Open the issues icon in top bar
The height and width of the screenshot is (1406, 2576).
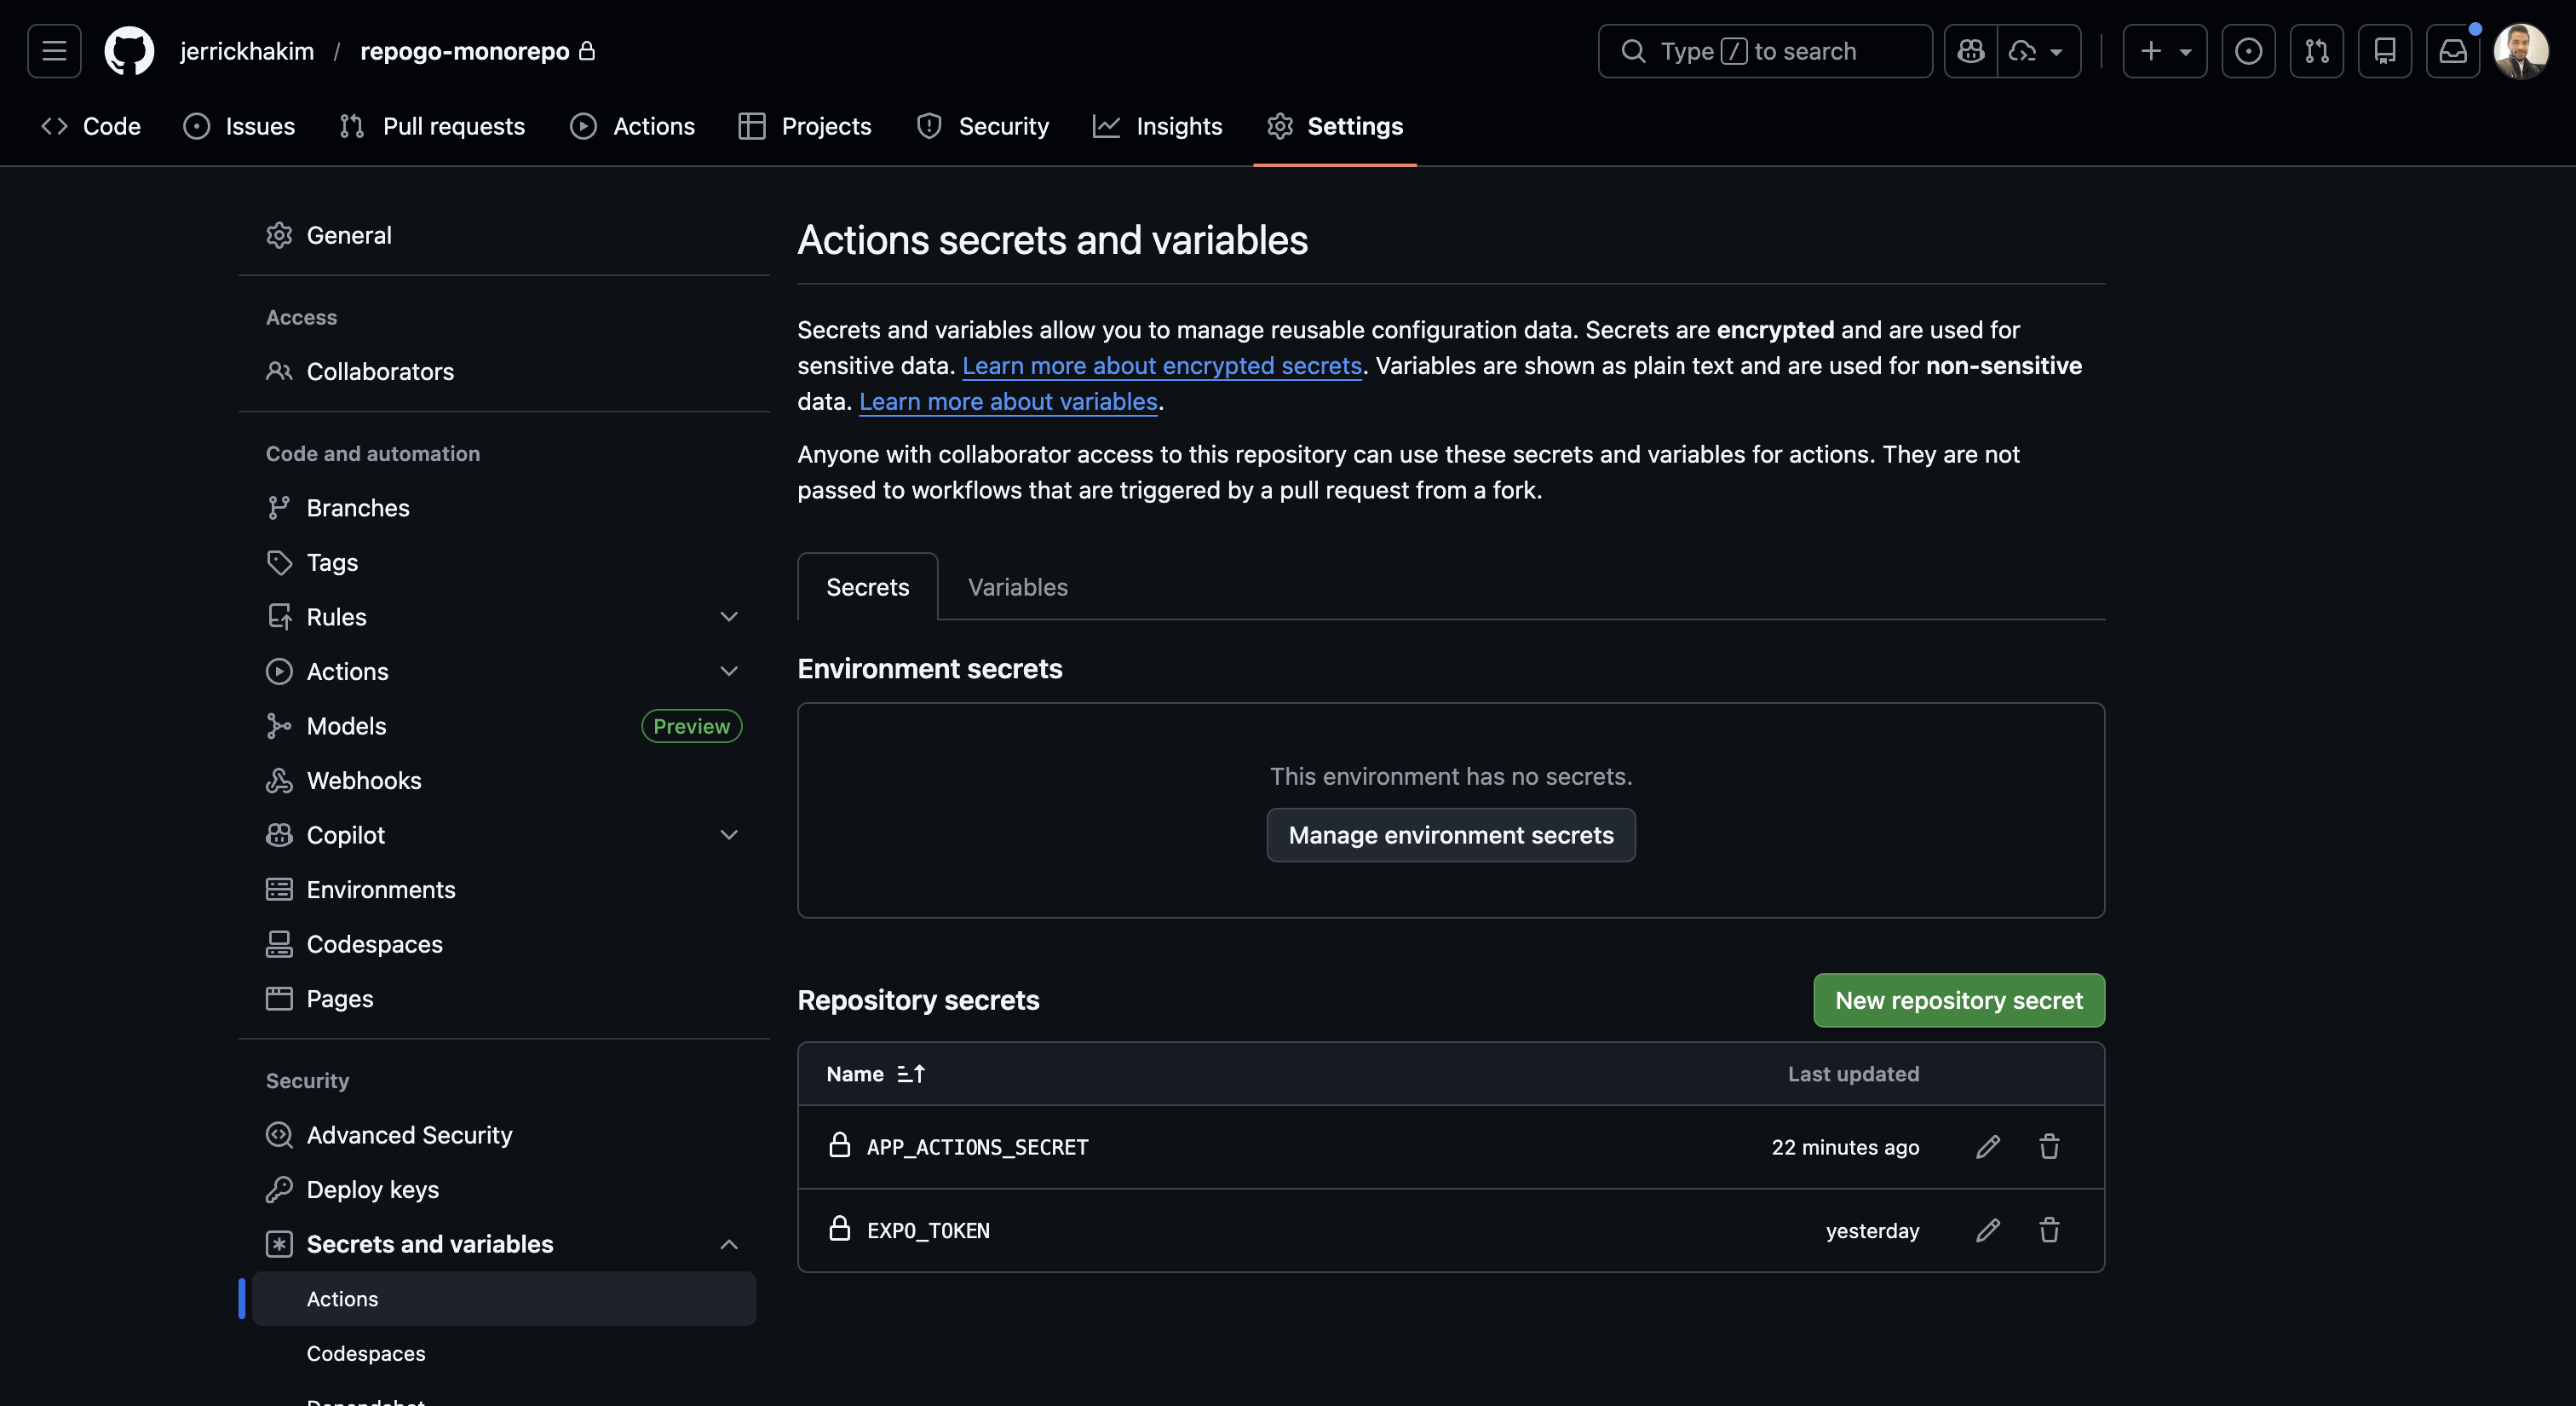coord(2248,51)
